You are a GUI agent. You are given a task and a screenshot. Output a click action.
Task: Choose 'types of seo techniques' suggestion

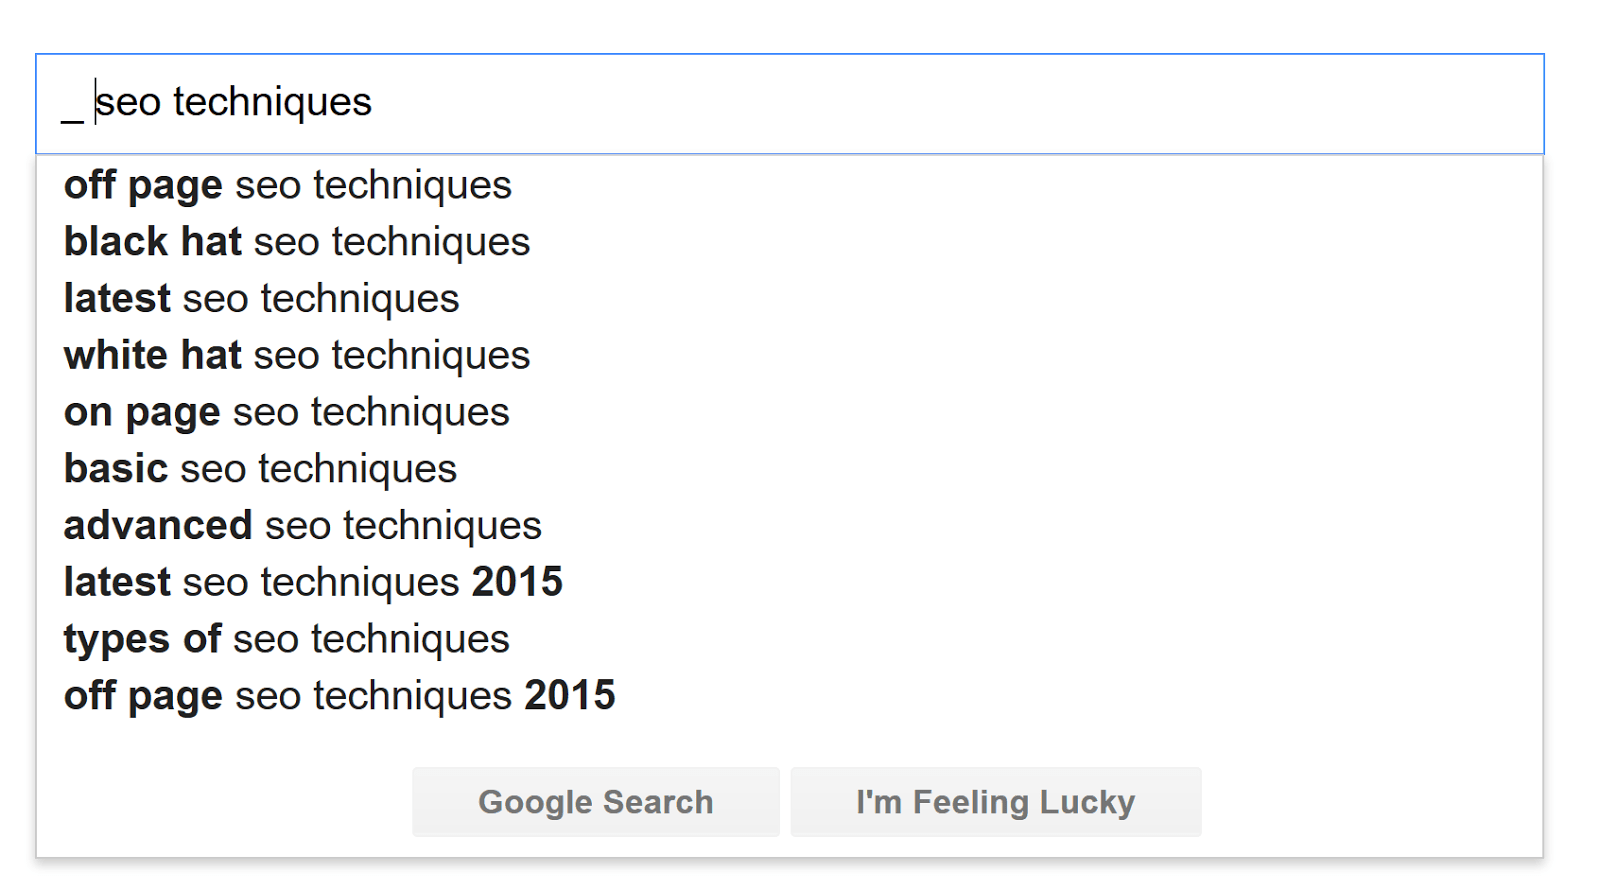[x=287, y=639]
